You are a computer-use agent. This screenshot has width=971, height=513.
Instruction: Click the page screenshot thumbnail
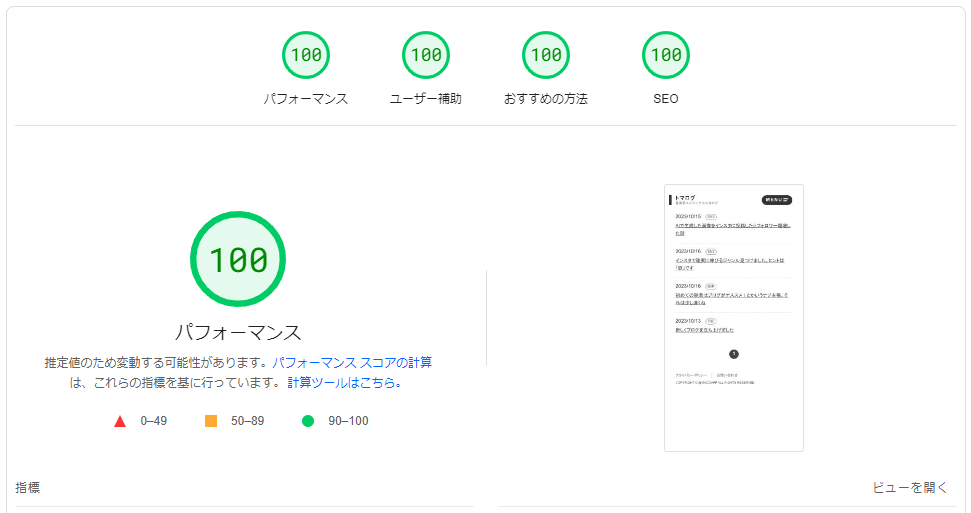pos(734,318)
